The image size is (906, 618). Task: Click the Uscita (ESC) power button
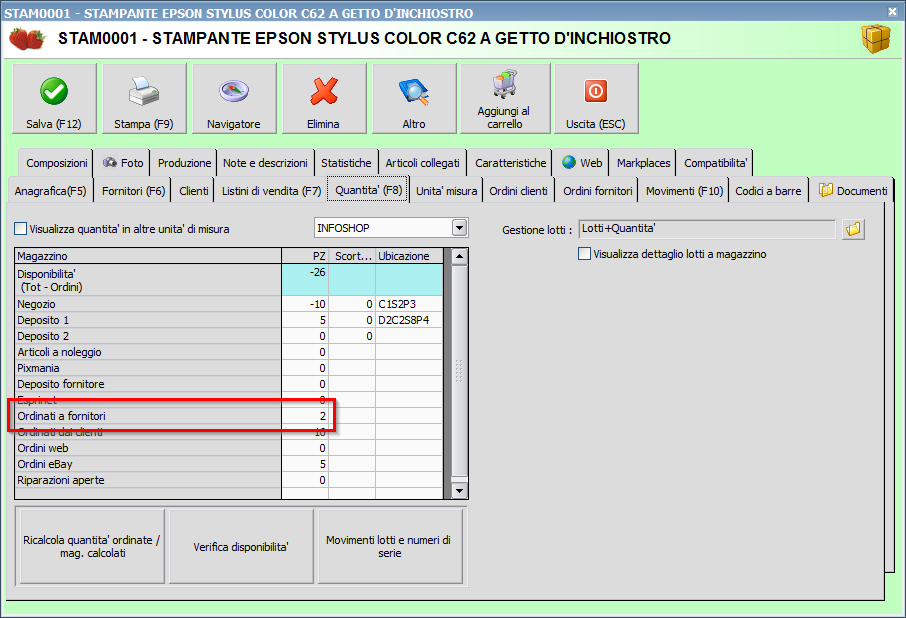click(x=596, y=99)
